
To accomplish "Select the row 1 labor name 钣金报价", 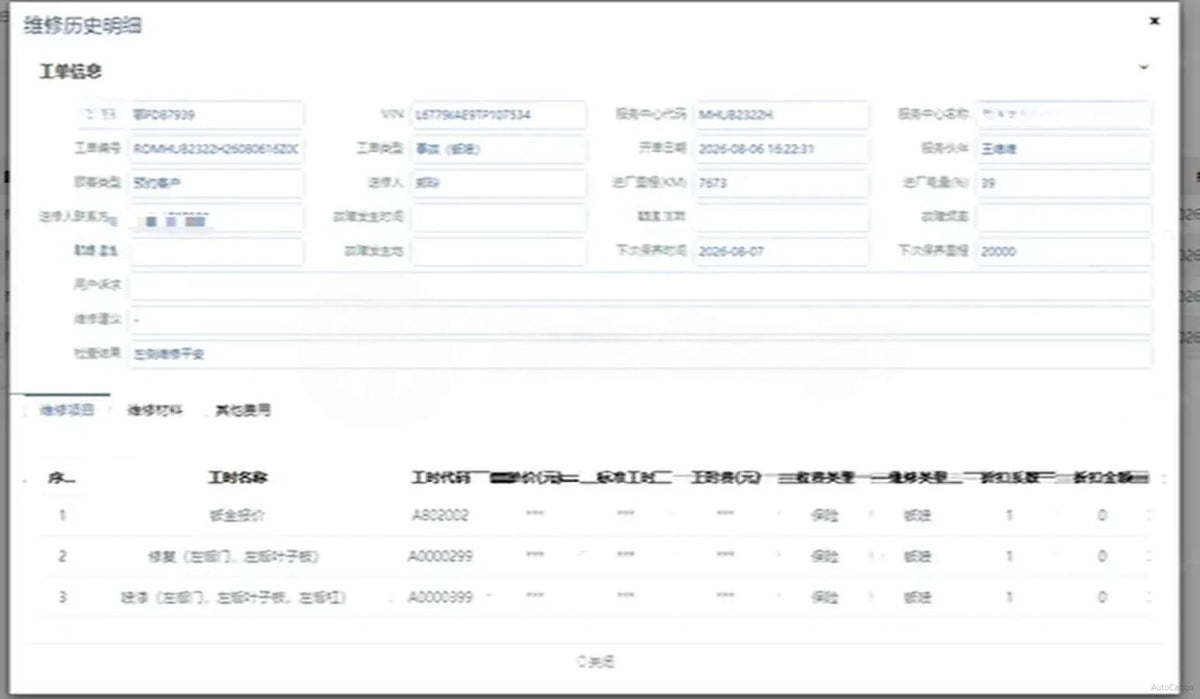I will [x=236, y=516].
